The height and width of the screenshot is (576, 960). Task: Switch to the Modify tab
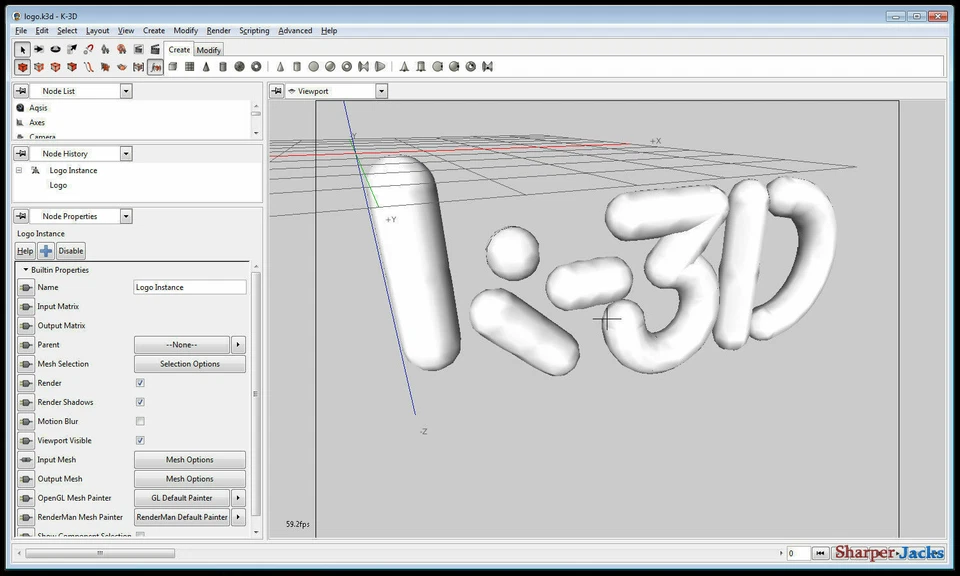click(x=208, y=49)
